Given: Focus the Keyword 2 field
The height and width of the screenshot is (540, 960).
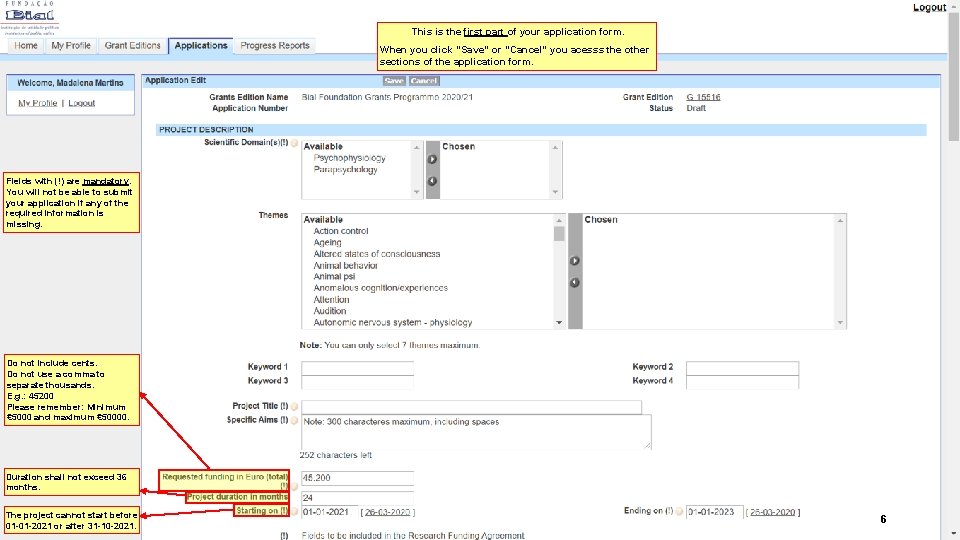Looking at the screenshot, I should 742,367.
